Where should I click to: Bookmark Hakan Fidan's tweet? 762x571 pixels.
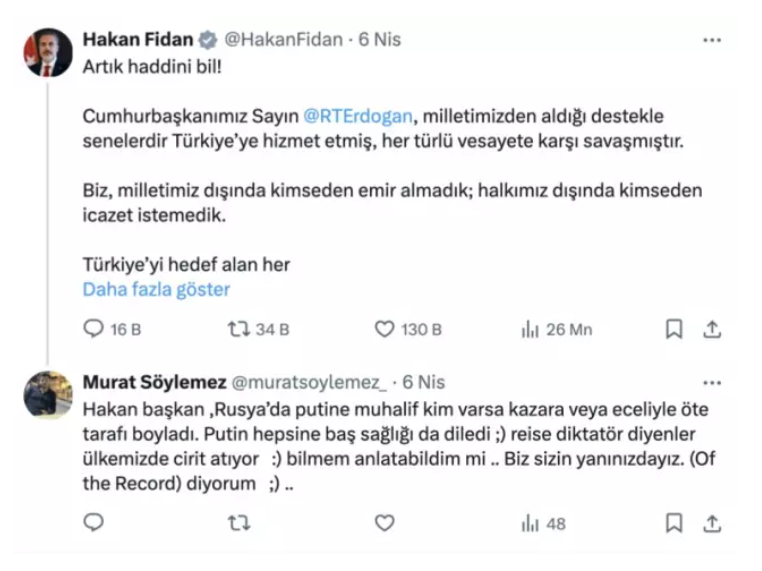(x=674, y=329)
